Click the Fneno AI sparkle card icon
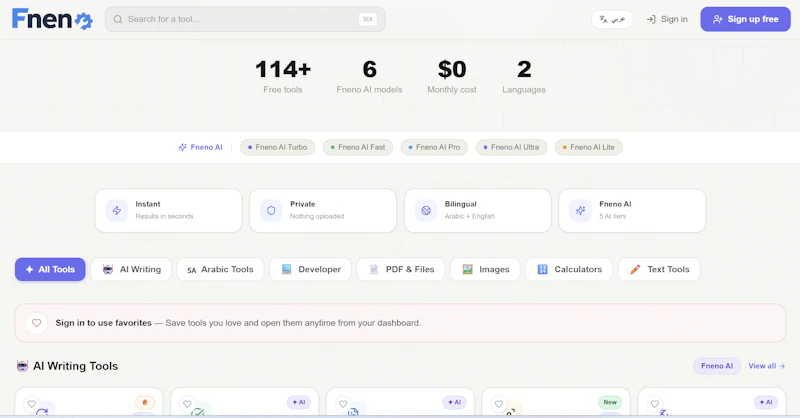 point(581,210)
